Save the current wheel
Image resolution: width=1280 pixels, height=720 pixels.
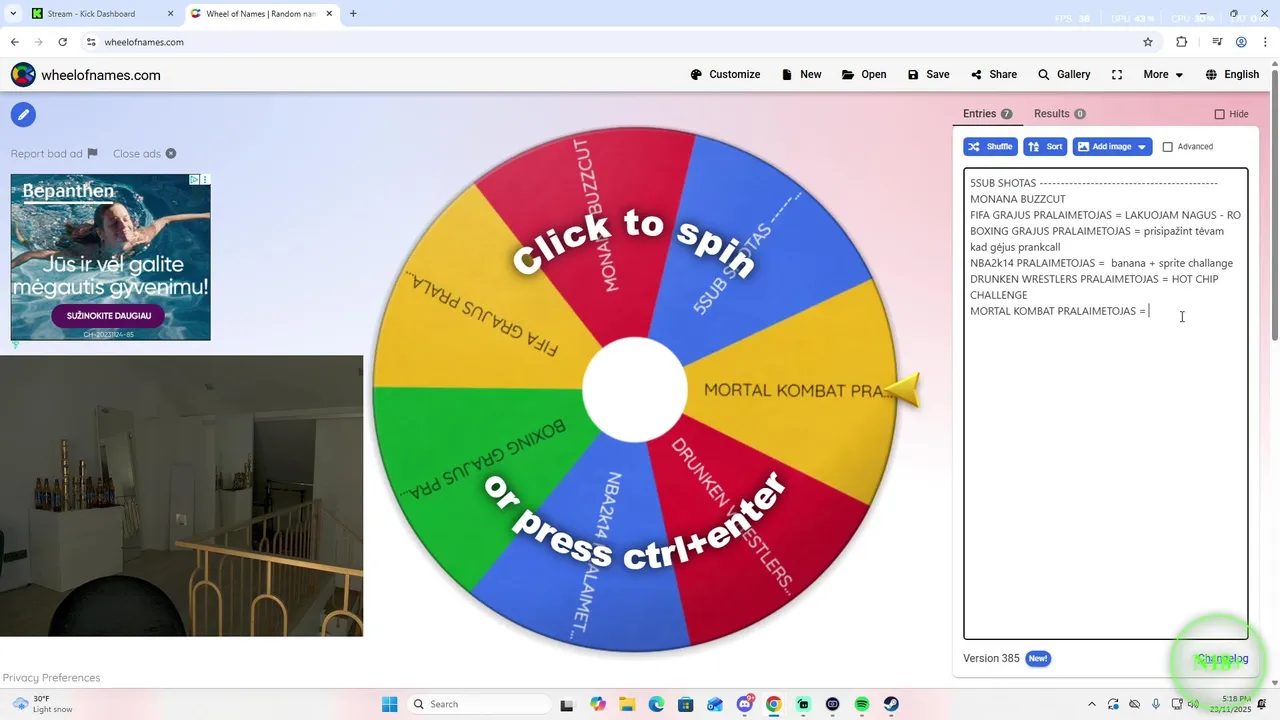point(929,75)
